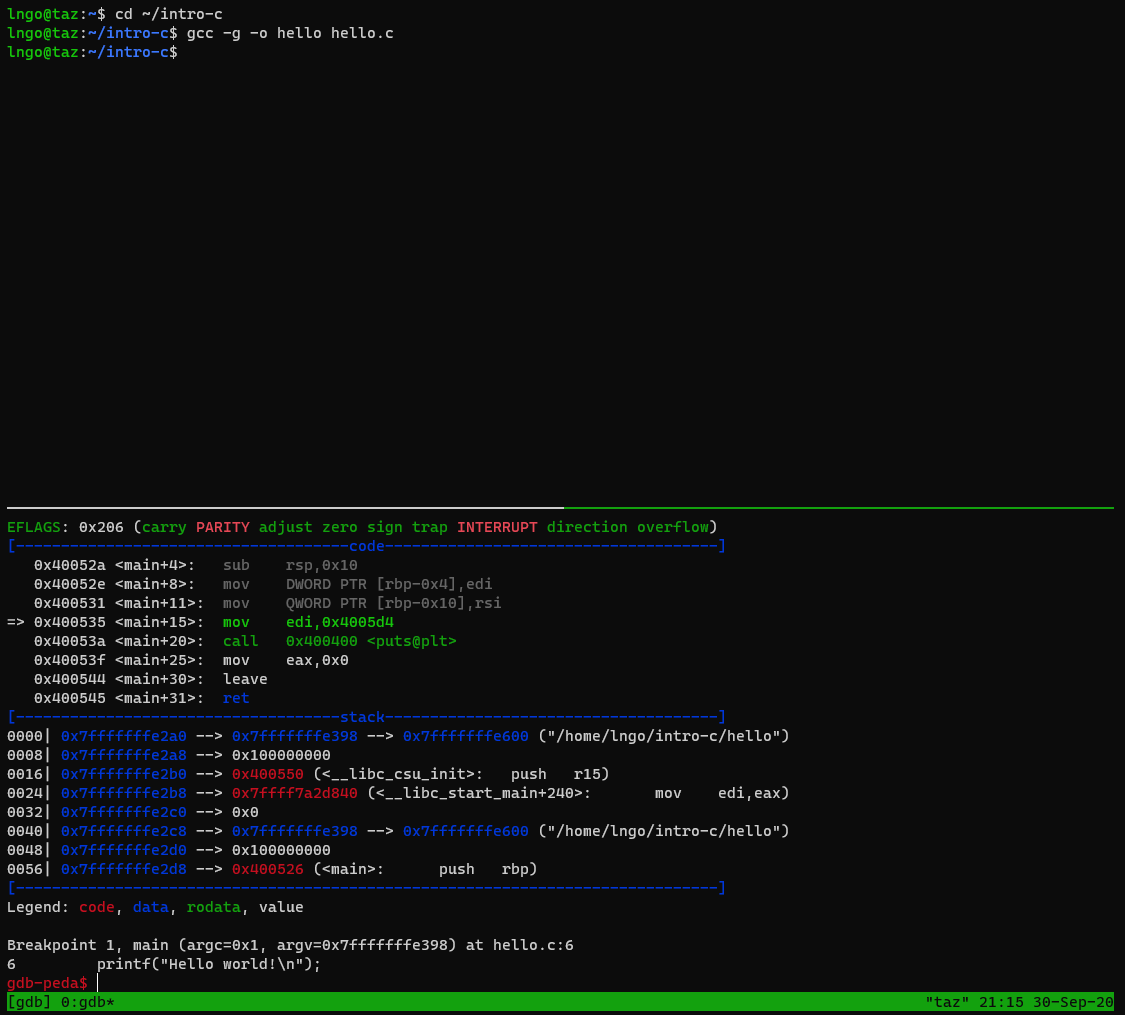Click the blue 'data' legend entry

(x=151, y=907)
